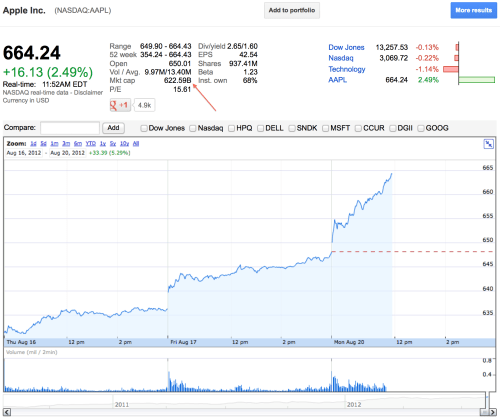
Task: Toggle the SNDK comparison checkbox
Action: click(x=292, y=128)
